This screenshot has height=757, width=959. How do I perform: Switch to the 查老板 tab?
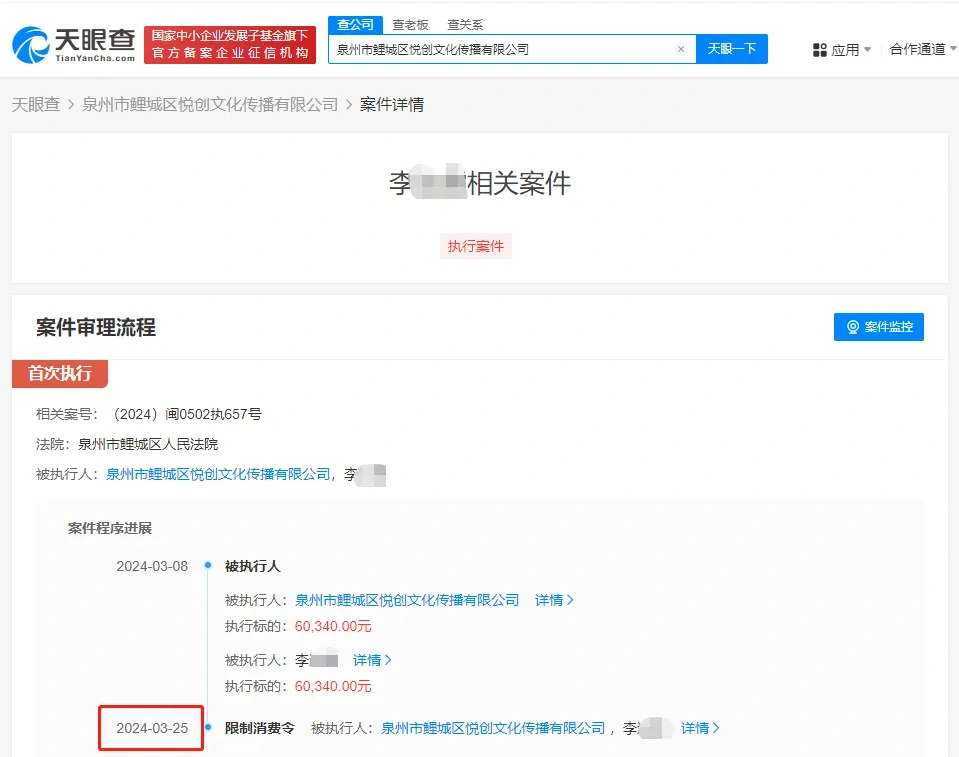(x=410, y=25)
